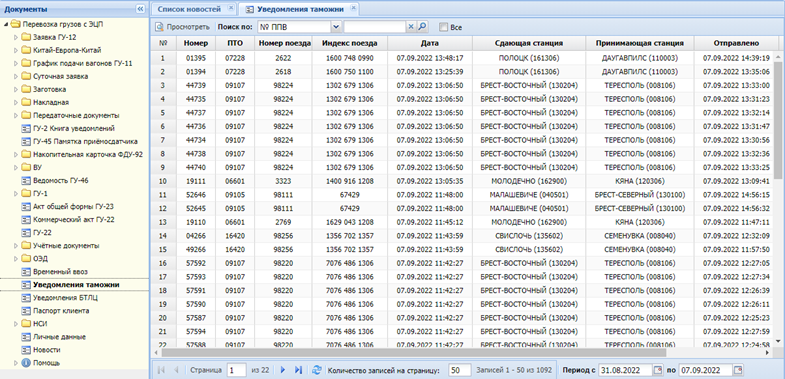Screen dimensions: 785x379
Task: Click cell МАЛАШЕВИЧЕ (040501) in row 11
Action: (x=529, y=194)
